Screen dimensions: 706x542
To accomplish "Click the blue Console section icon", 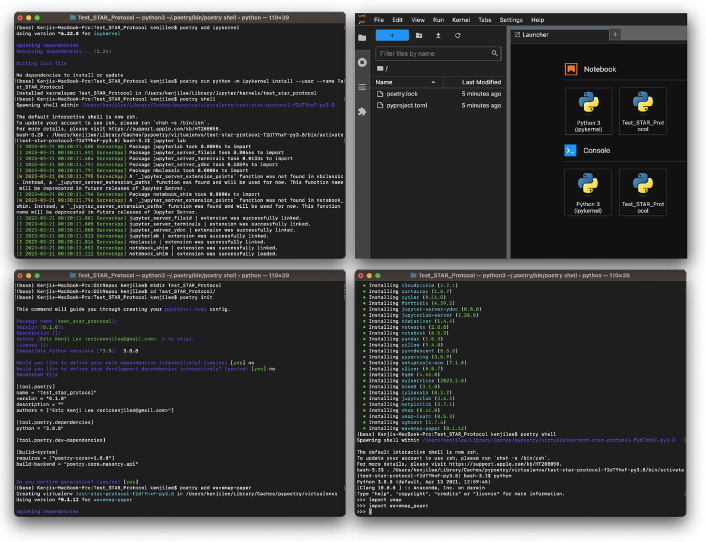I will [x=570, y=150].
